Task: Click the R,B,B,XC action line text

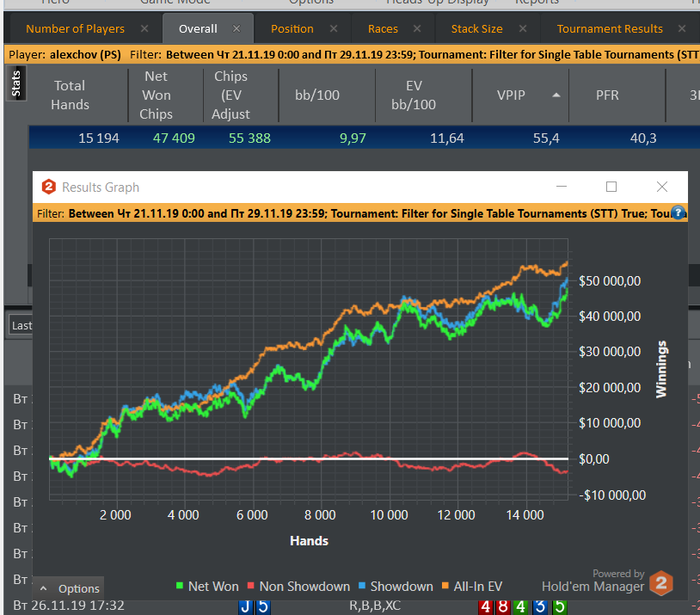Action: 375,606
